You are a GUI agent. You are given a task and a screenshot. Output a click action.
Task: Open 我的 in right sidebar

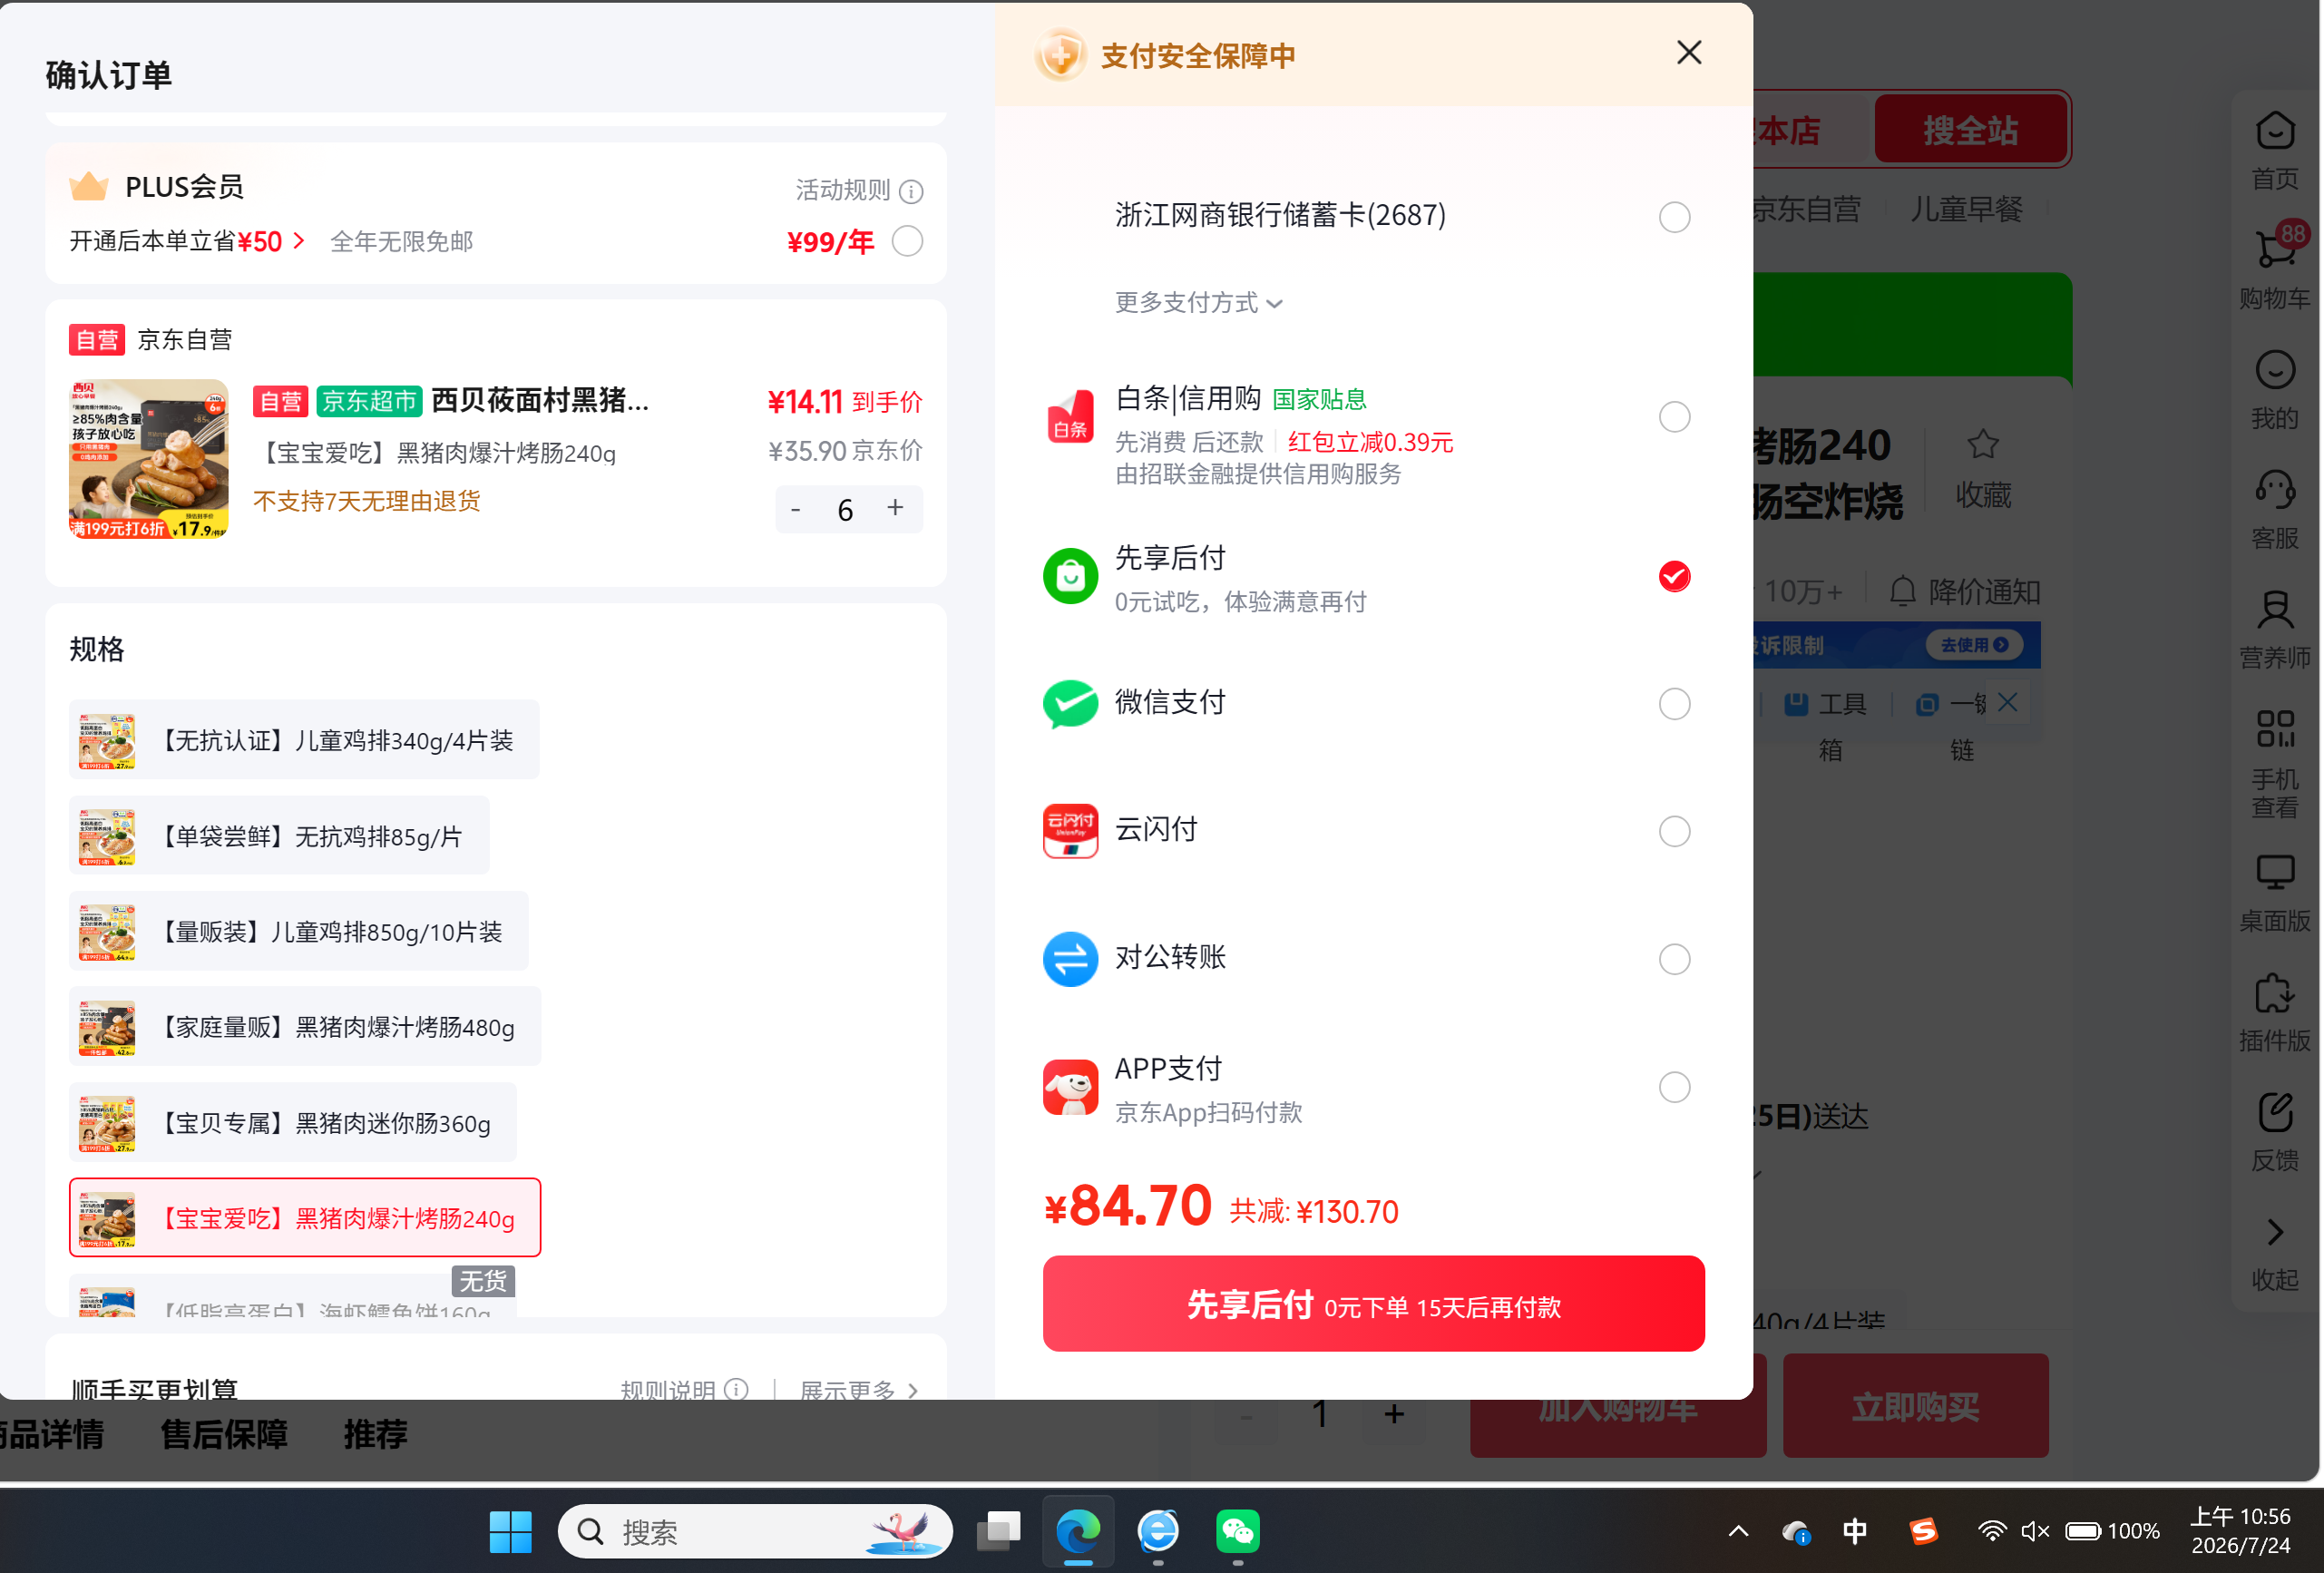(2274, 390)
